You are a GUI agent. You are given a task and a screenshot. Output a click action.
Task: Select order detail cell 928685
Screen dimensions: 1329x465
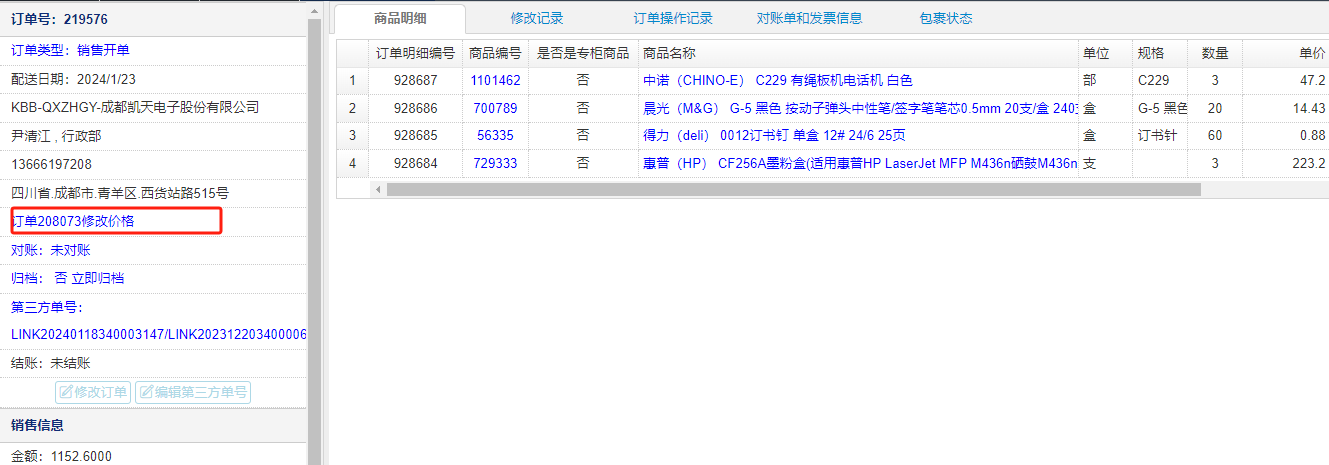click(415, 135)
